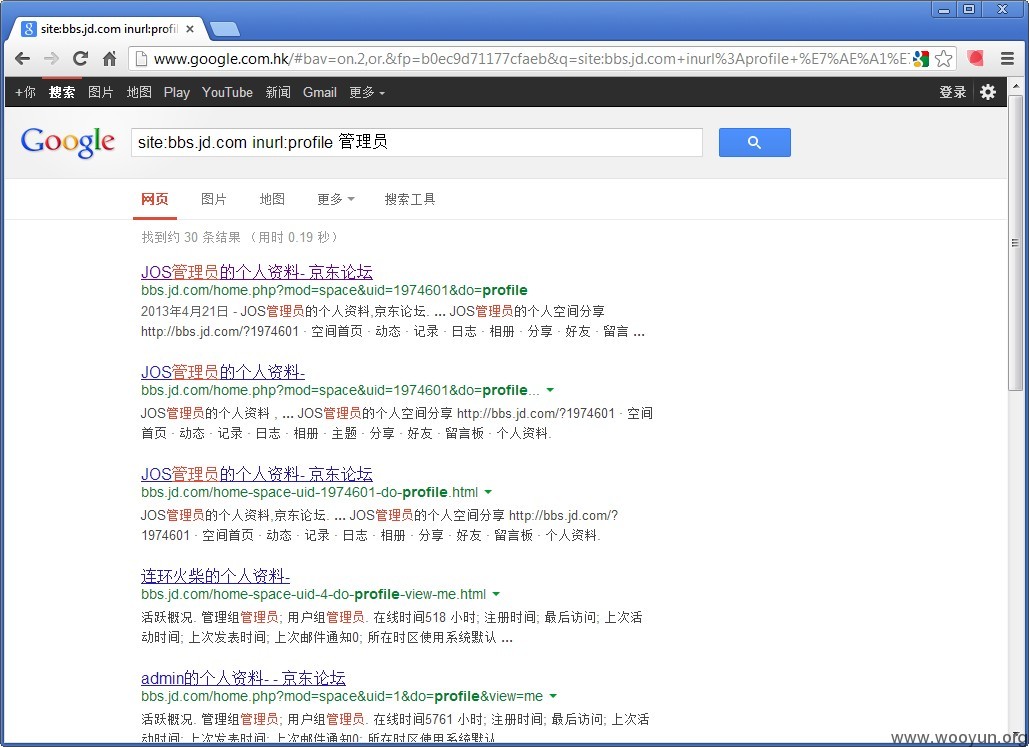Expand arrow next to uid=1&do=profile&view=me URL
The height and width of the screenshot is (747, 1029).
(553, 696)
